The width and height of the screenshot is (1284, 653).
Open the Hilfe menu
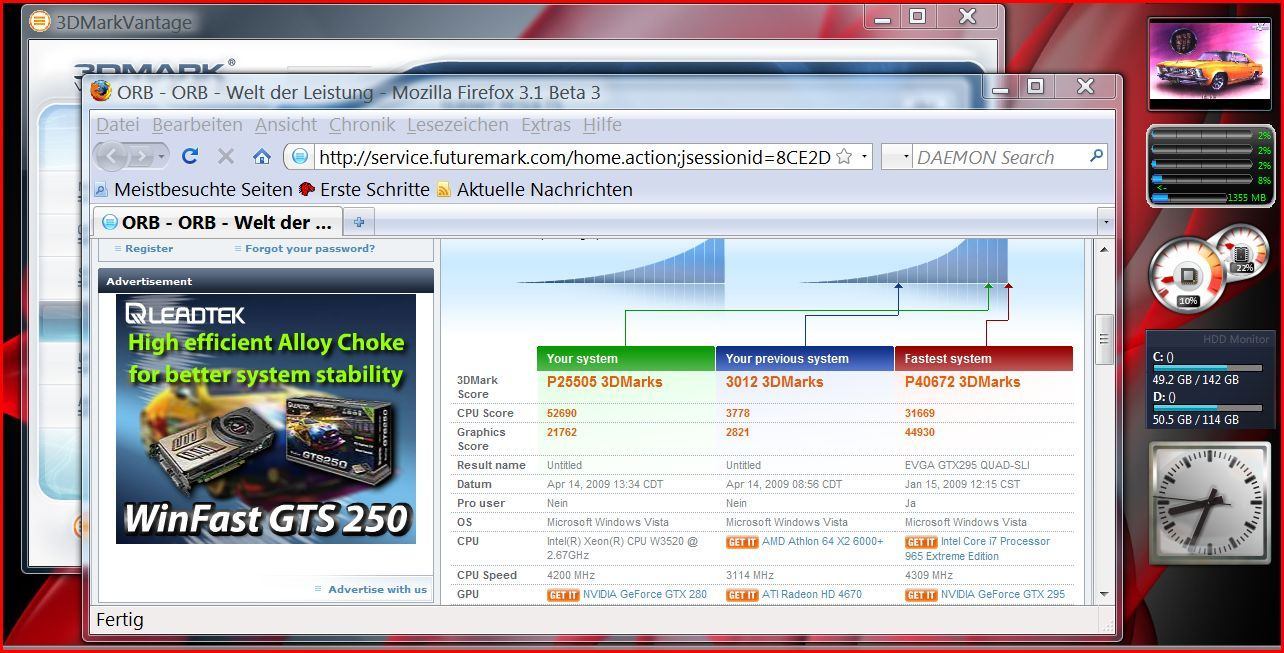602,124
